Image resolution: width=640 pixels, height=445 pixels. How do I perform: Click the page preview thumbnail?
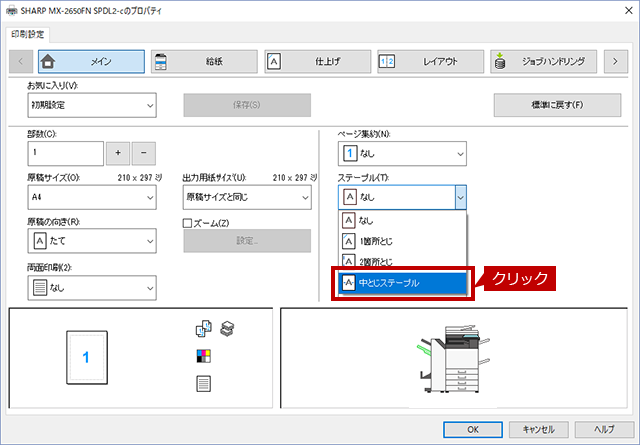tap(87, 358)
